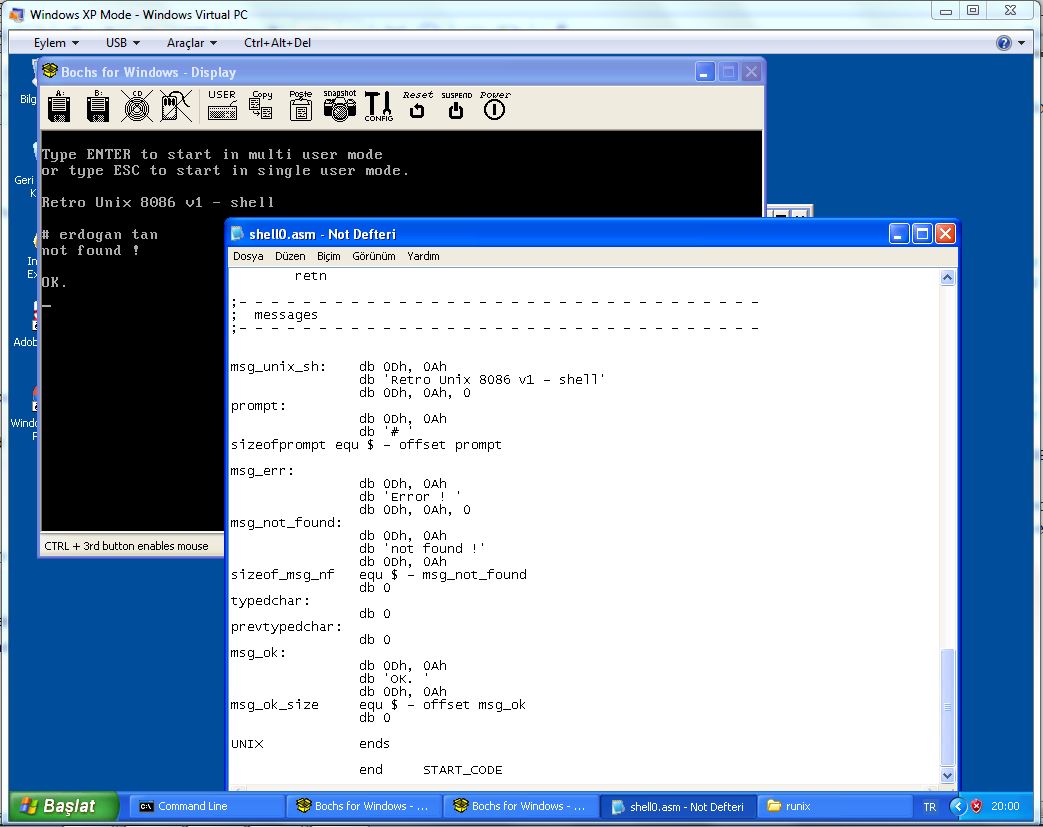Click the Notepad scrollbar up arrow
The height and width of the screenshot is (827, 1043).
coord(948,277)
